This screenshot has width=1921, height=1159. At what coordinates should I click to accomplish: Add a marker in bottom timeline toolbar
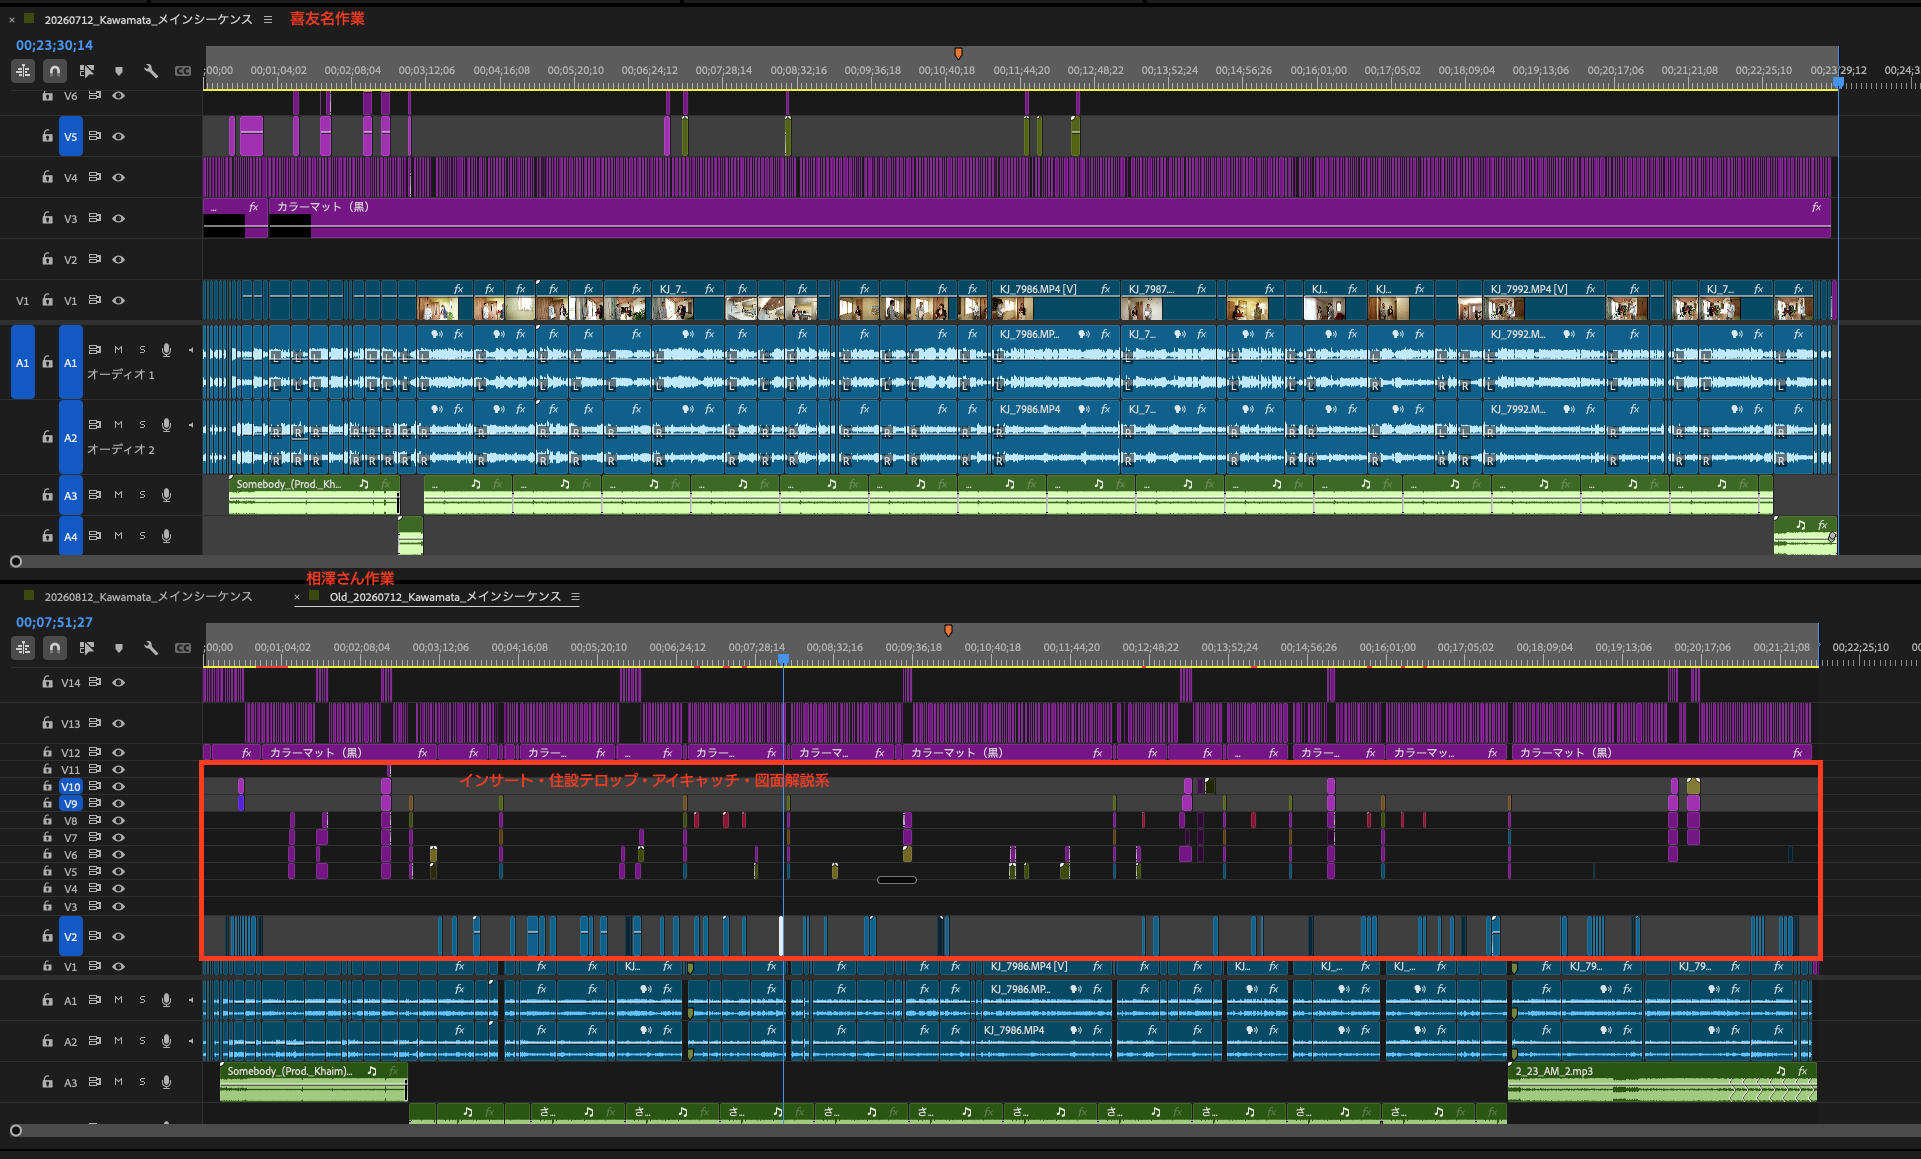click(x=119, y=648)
